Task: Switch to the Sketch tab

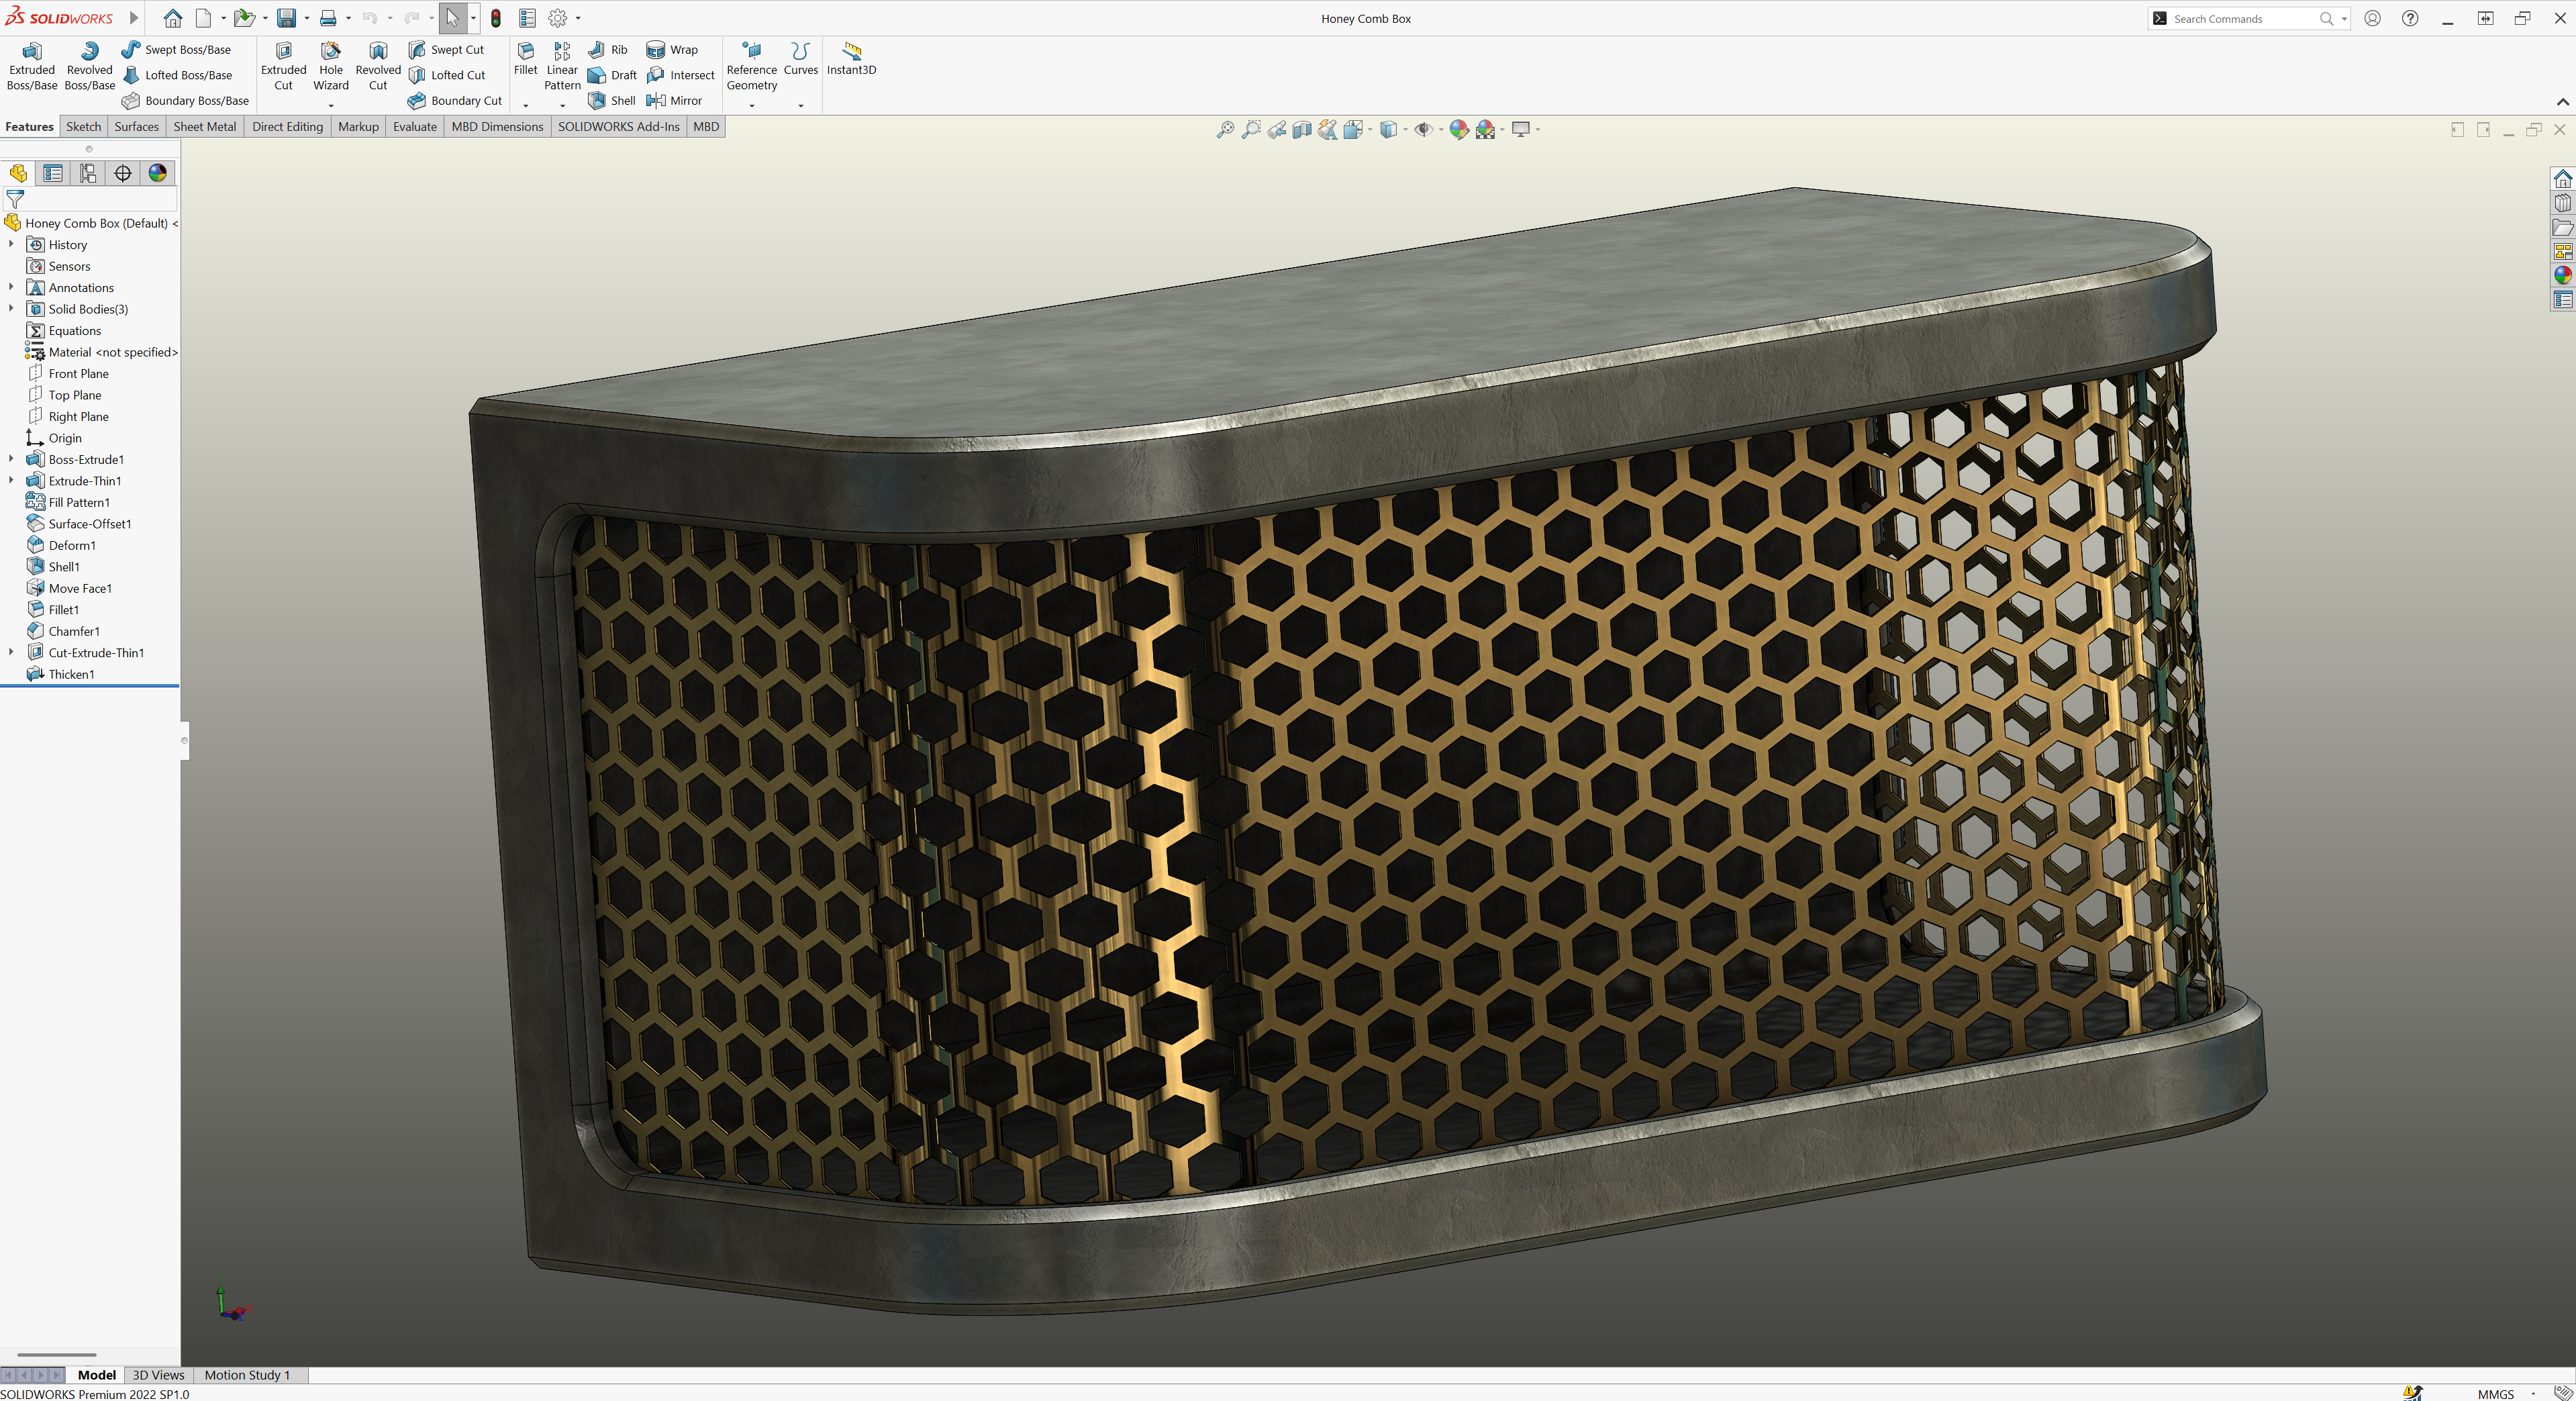Action: tap(83, 127)
